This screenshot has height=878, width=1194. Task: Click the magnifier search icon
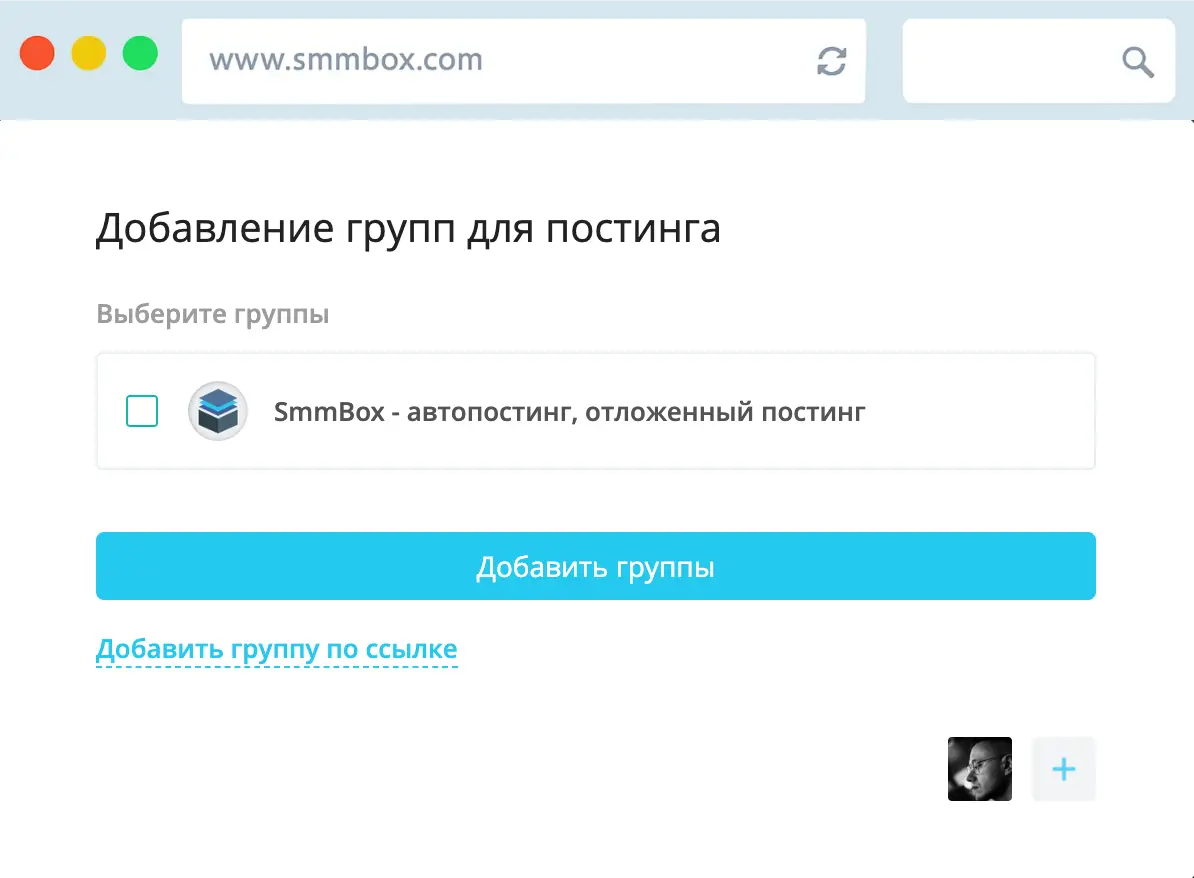click(1138, 62)
